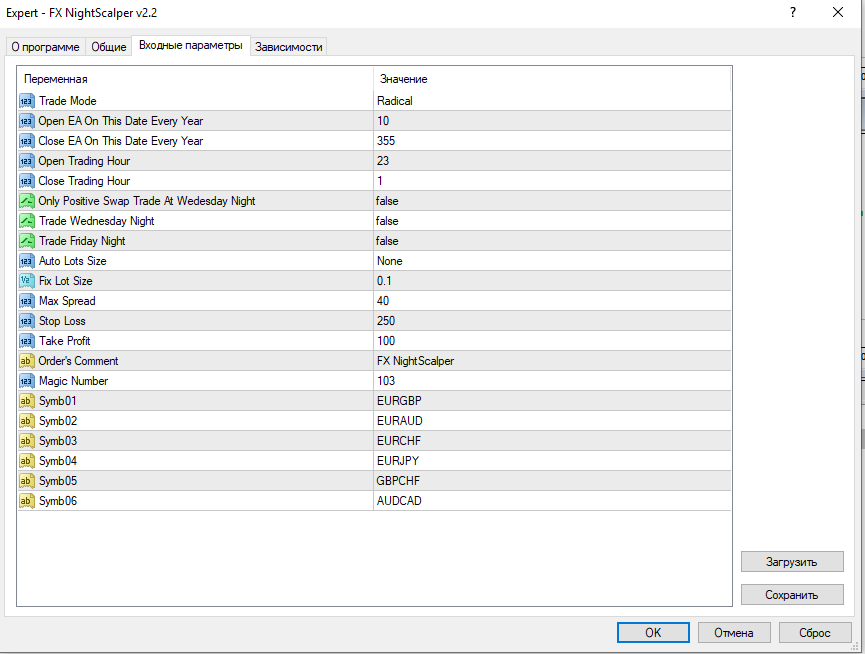Click the double-type icon beside Fix Lot Size
Image resolution: width=865 pixels, height=654 pixels.
26,281
